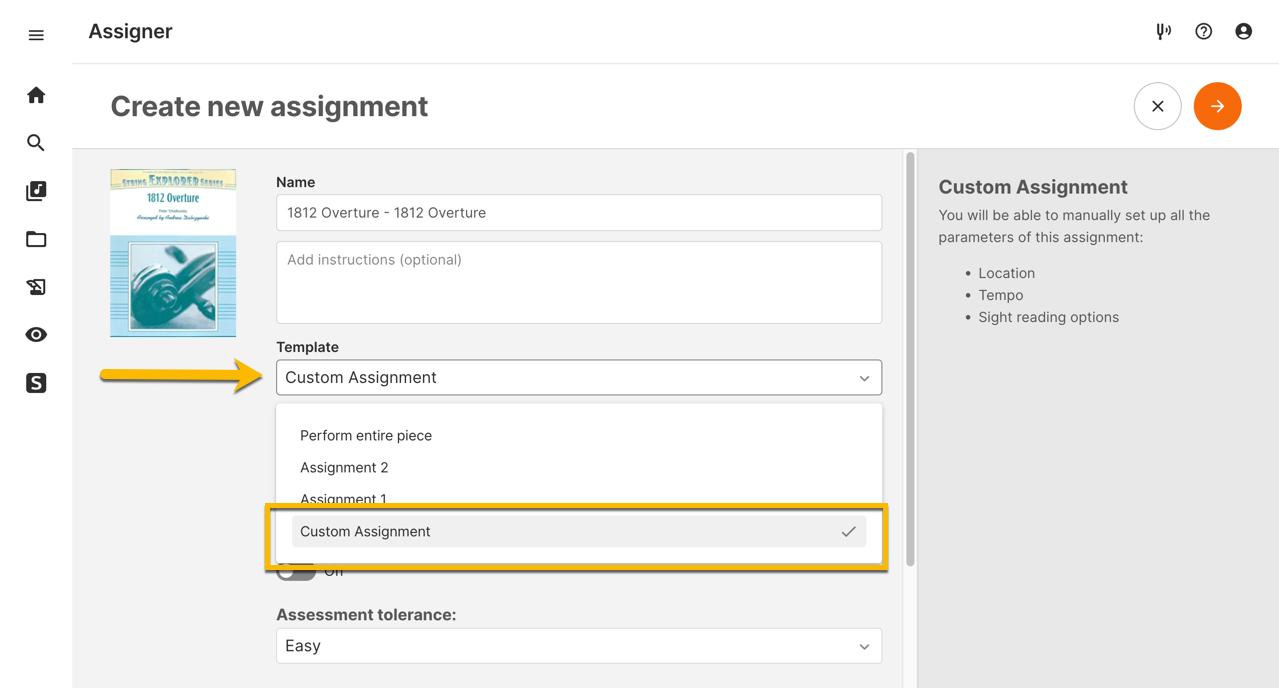Edit the assignment Name field

(x=579, y=213)
